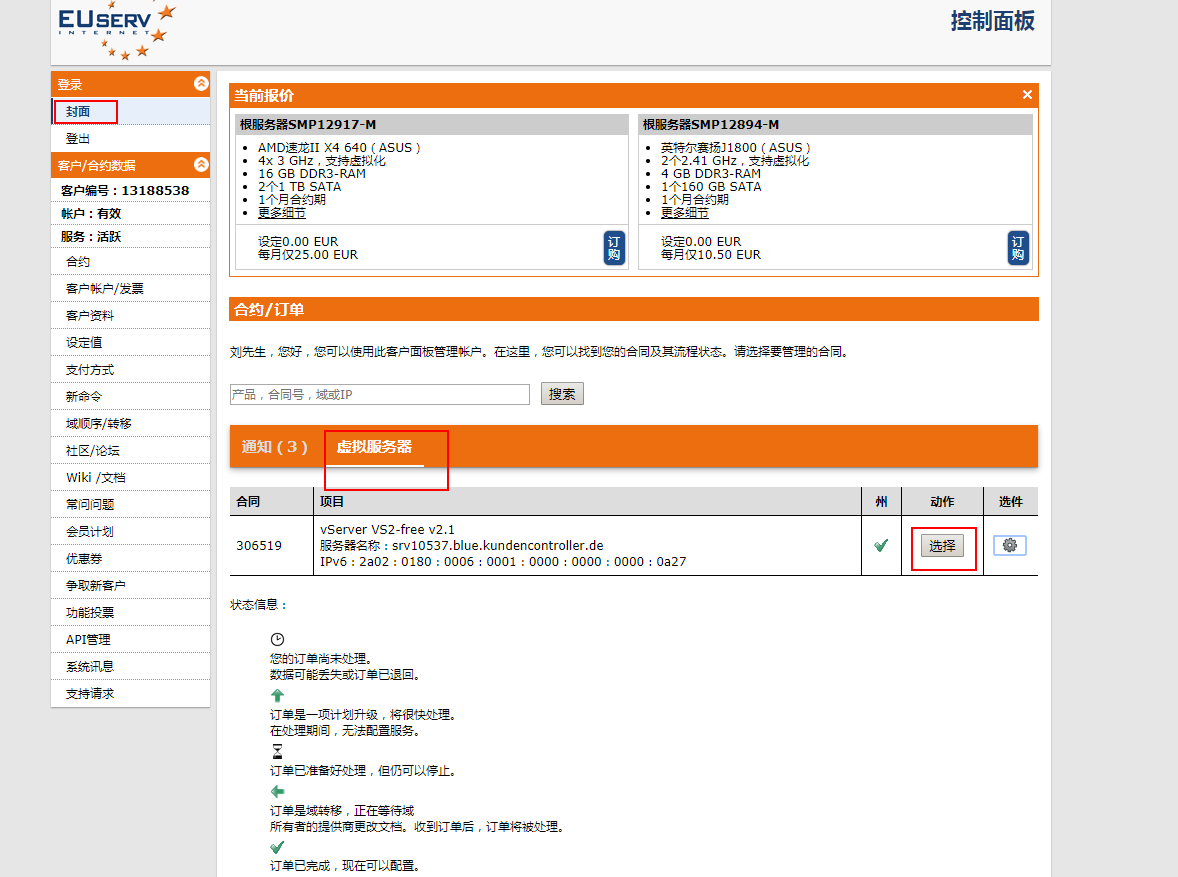Click the 根服务器SMP12894-M offer heading
1178x877 pixels.
[x=711, y=125]
